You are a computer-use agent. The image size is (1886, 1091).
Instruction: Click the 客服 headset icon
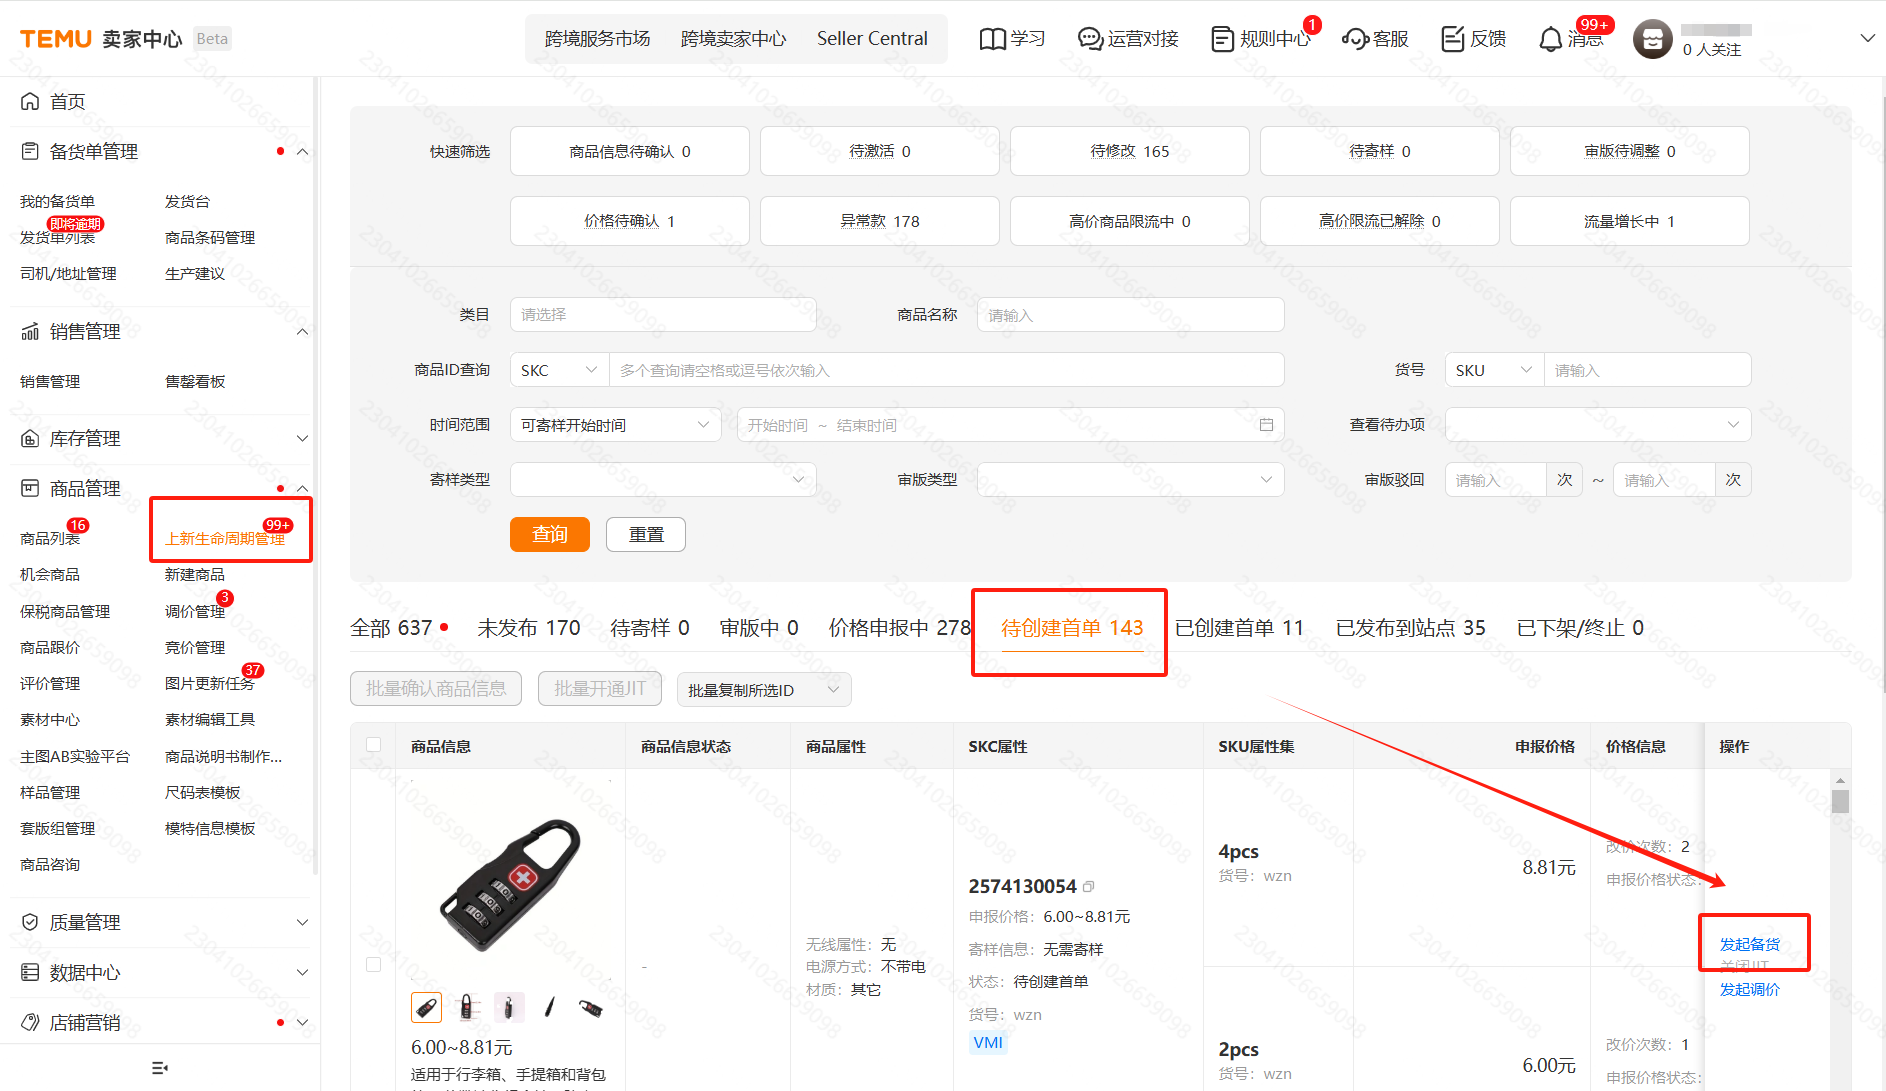pyautogui.click(x=1355, y=39)
